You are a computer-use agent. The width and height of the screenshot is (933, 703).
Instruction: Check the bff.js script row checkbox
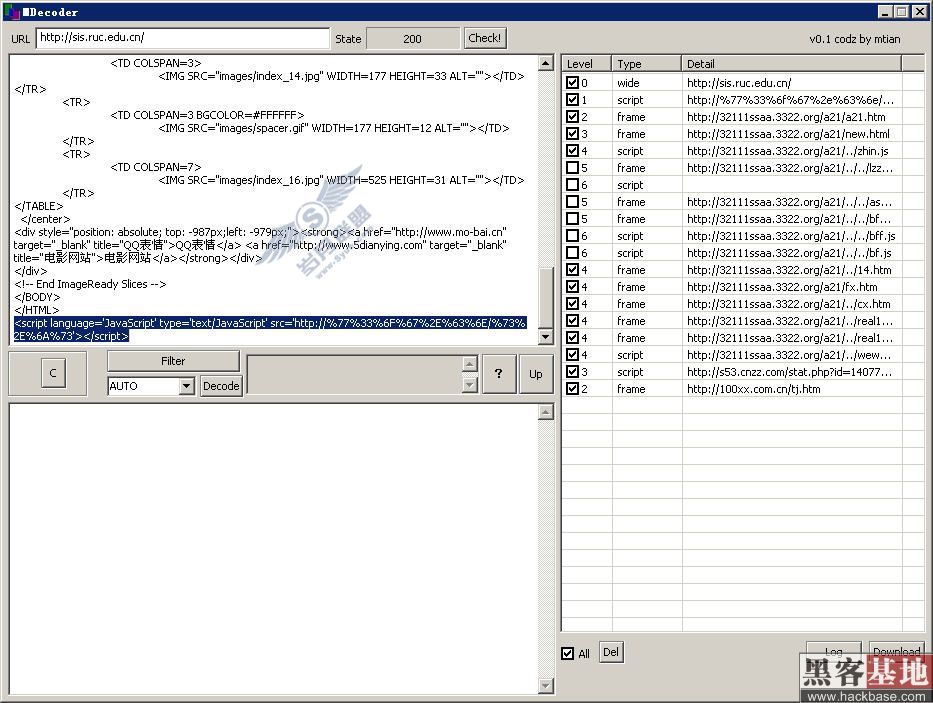pyautogui.click(x=572, y=236)
